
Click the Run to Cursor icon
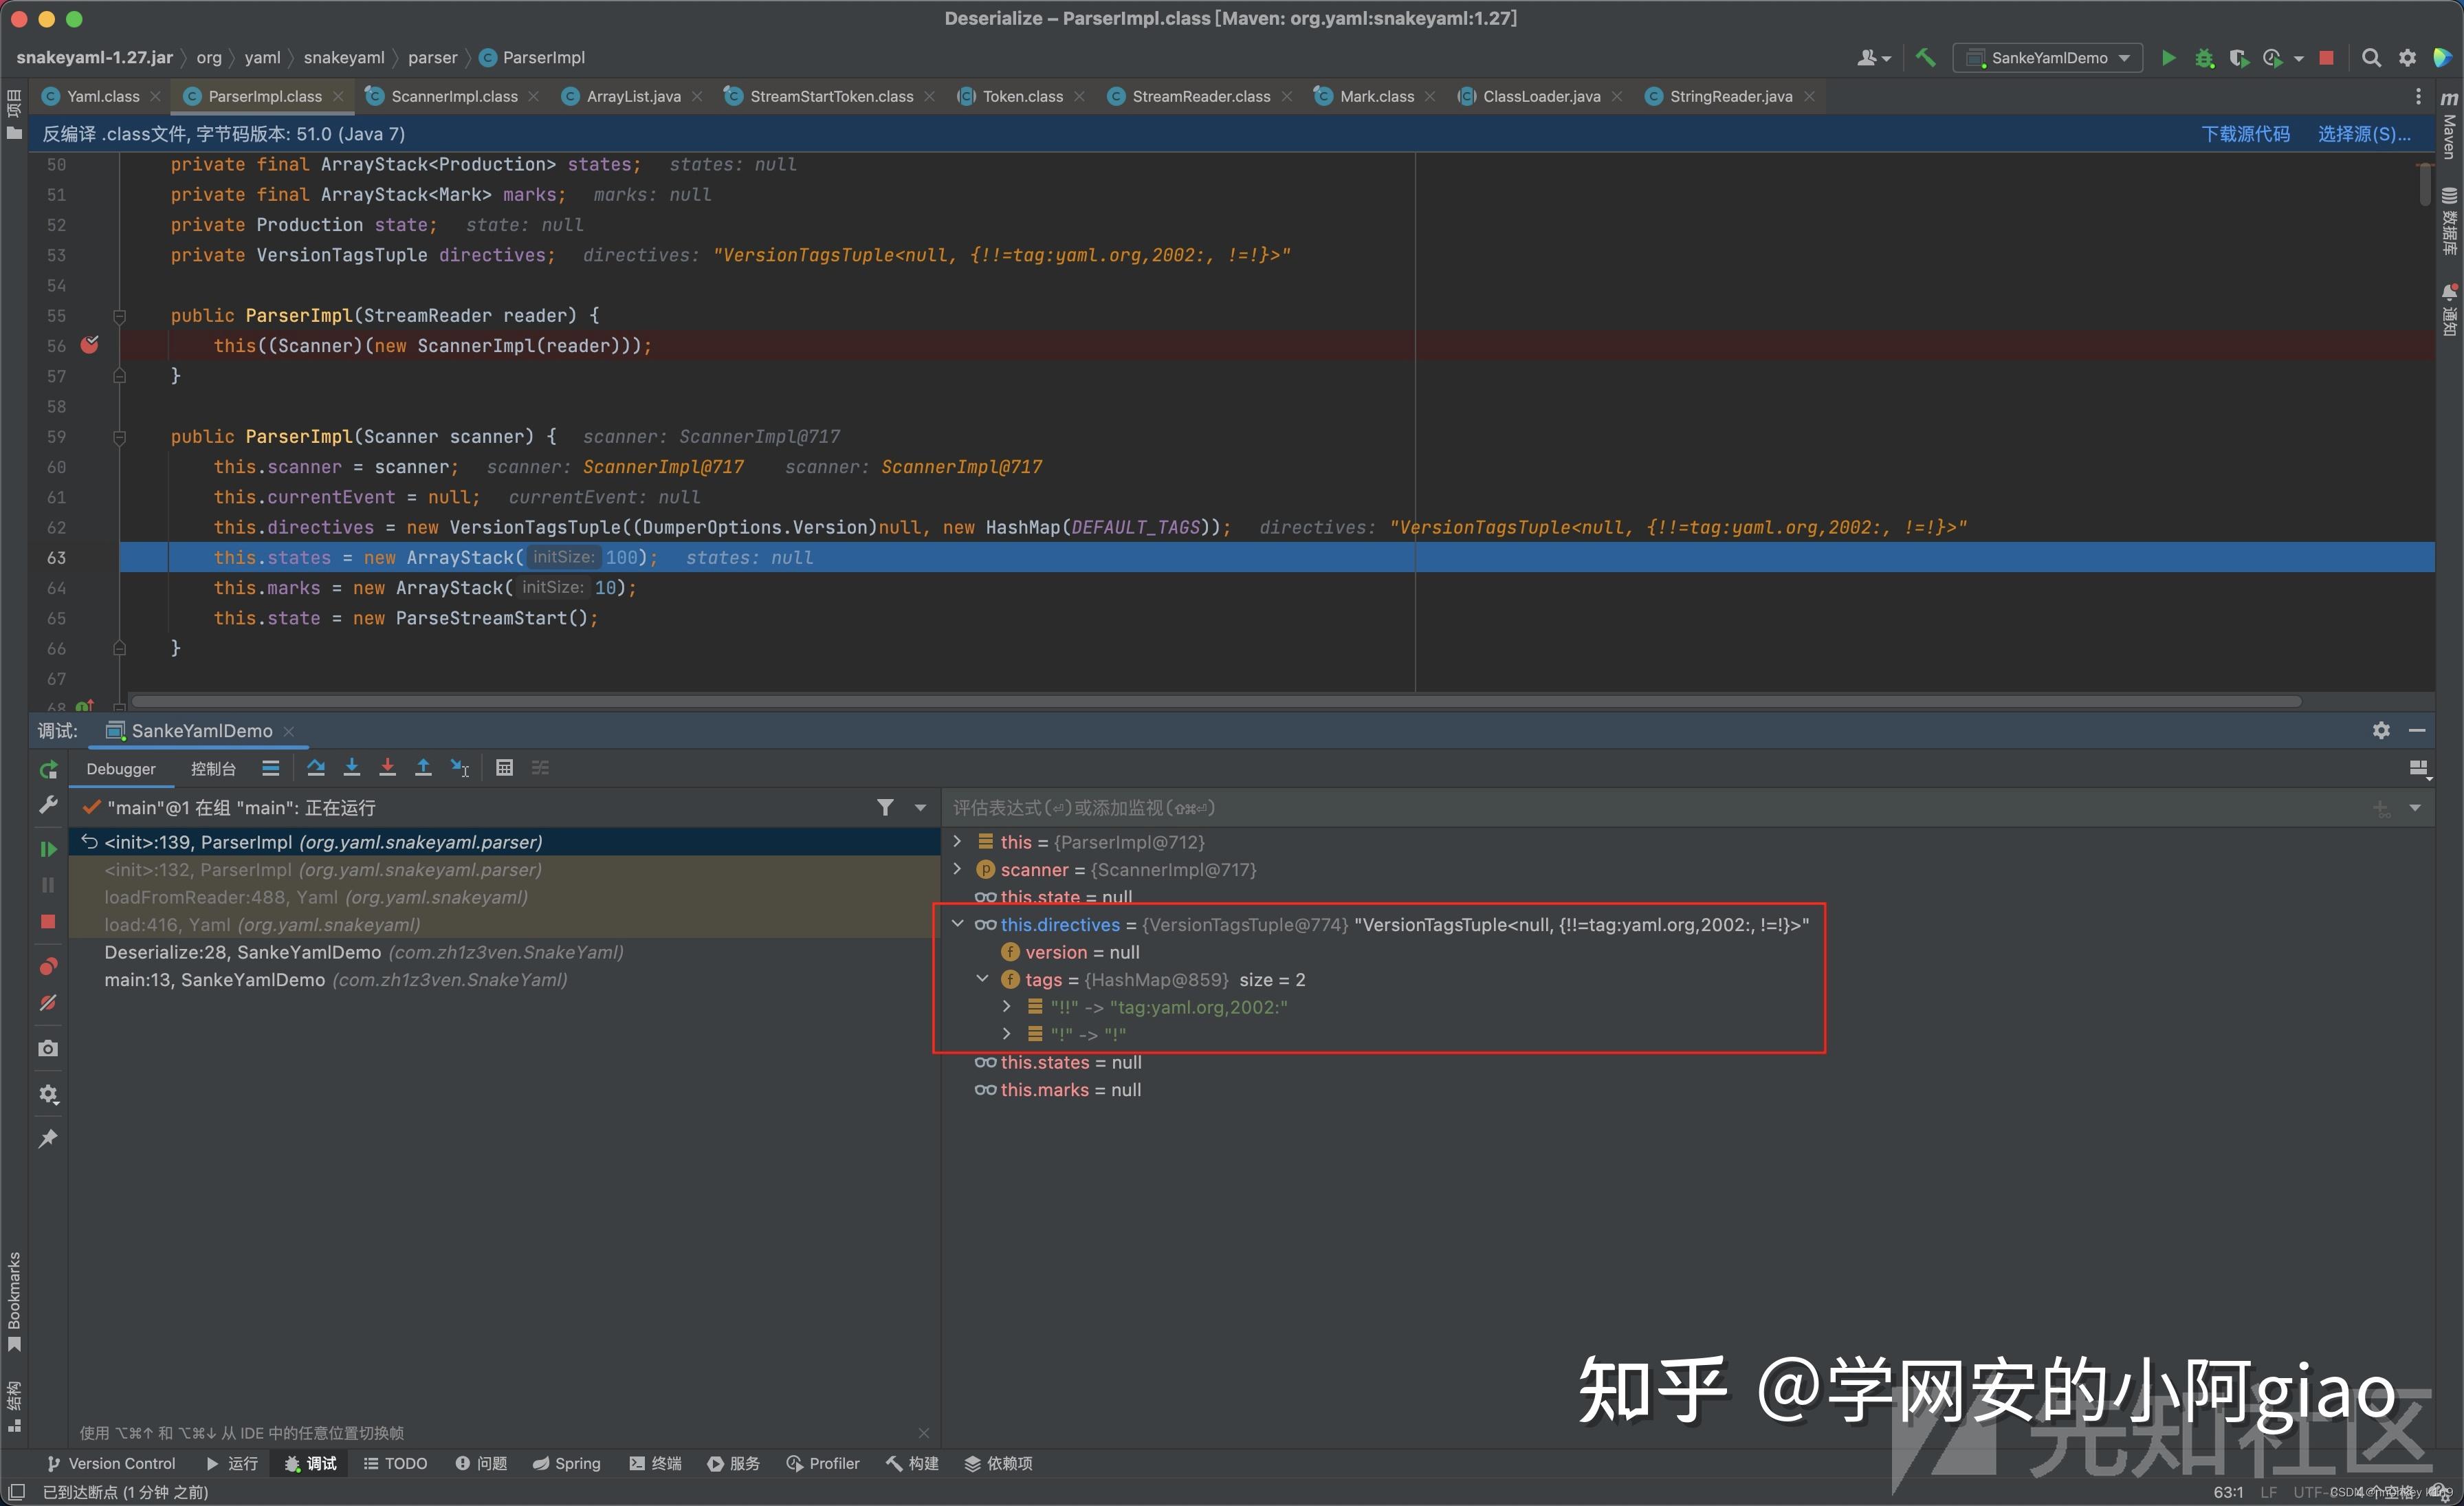pyautogui.click(x=459, y=768)
